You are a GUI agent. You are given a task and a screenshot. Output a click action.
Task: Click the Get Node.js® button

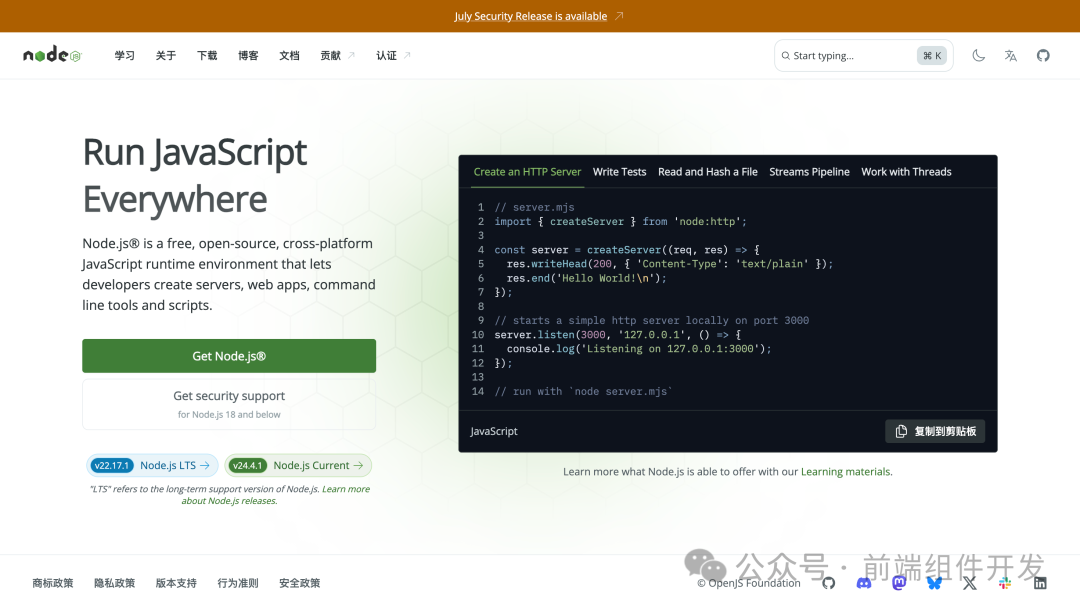click(x=229, y=356)
